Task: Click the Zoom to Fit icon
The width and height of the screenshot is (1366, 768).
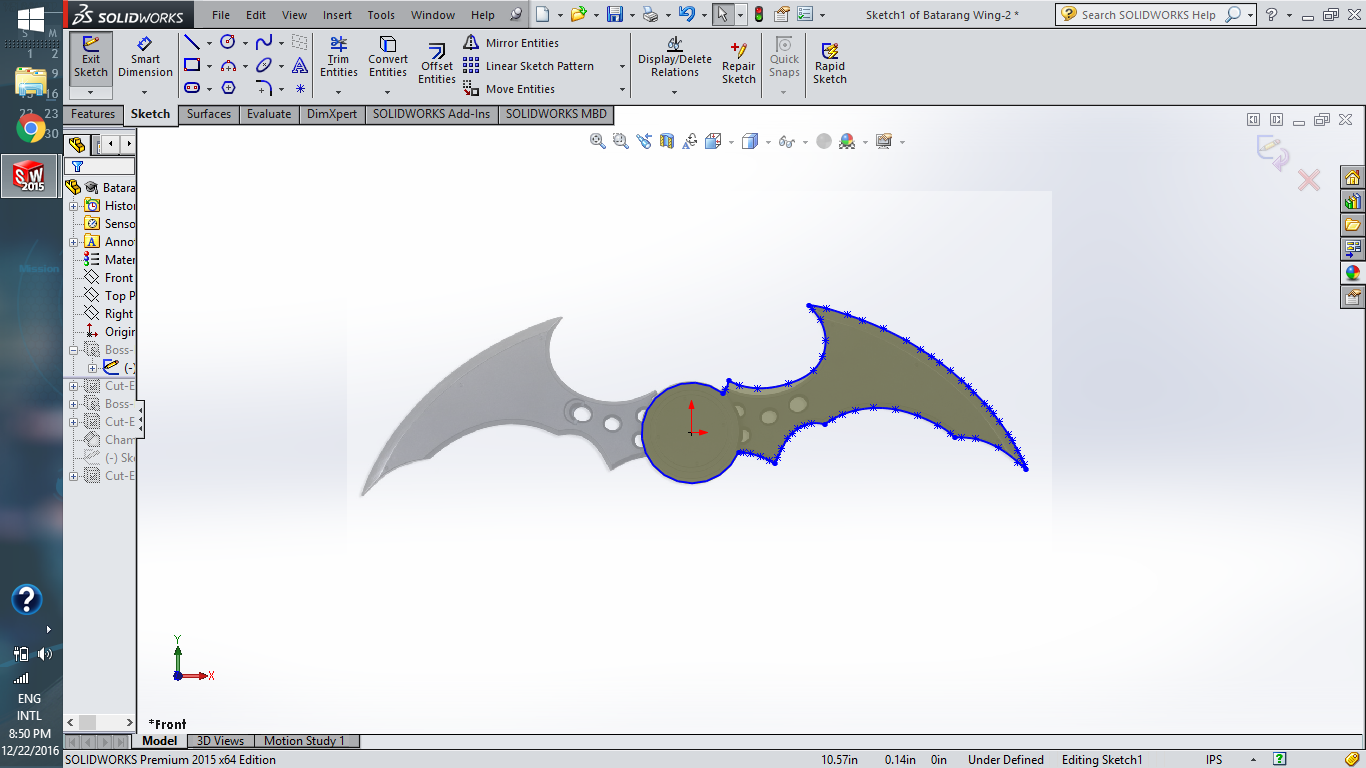Action: [x=598, y=141]
